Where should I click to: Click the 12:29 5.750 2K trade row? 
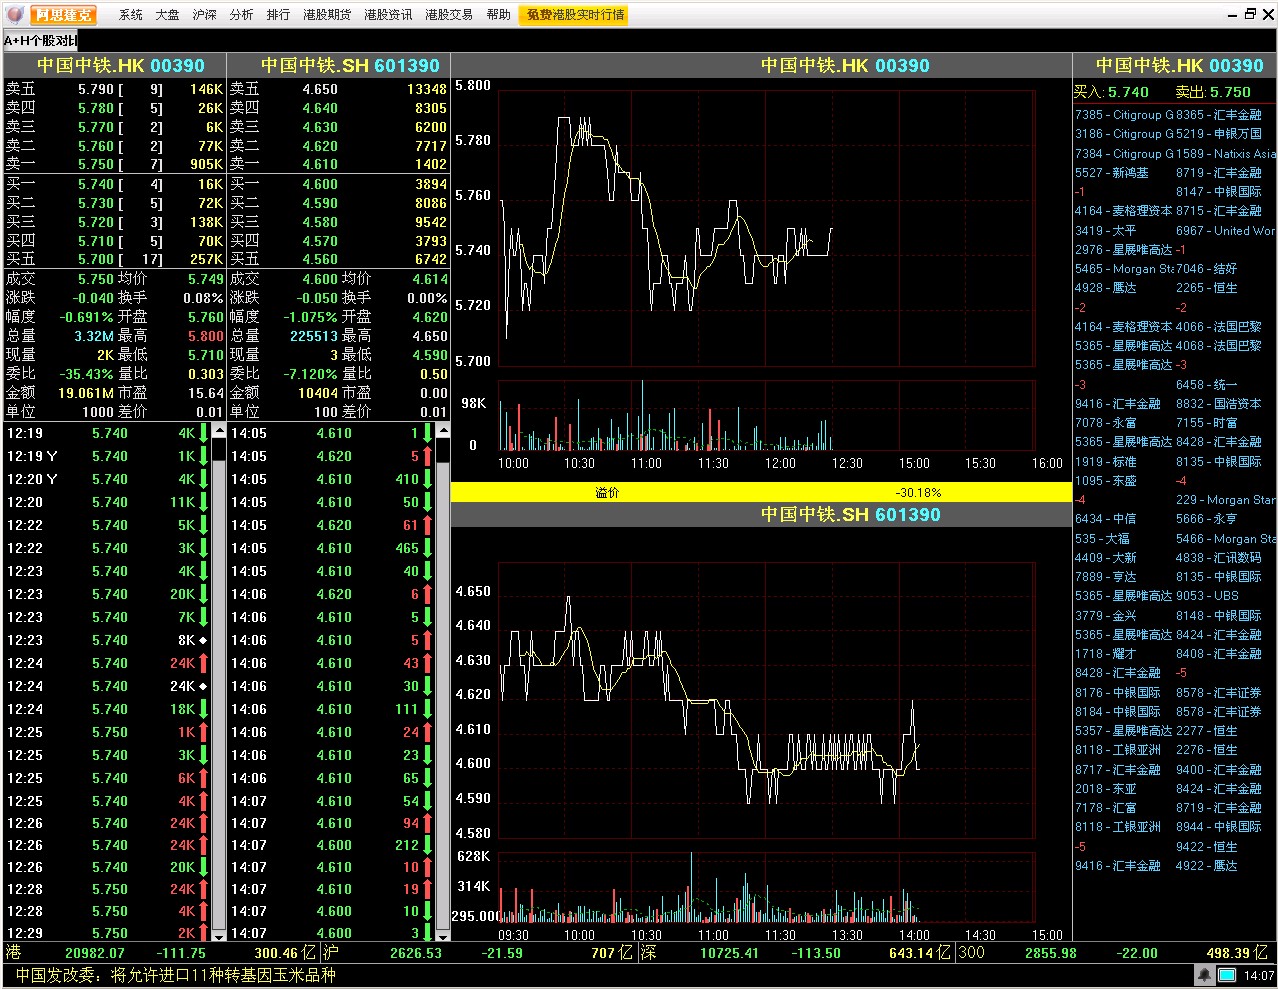click(x=106, y=933)
